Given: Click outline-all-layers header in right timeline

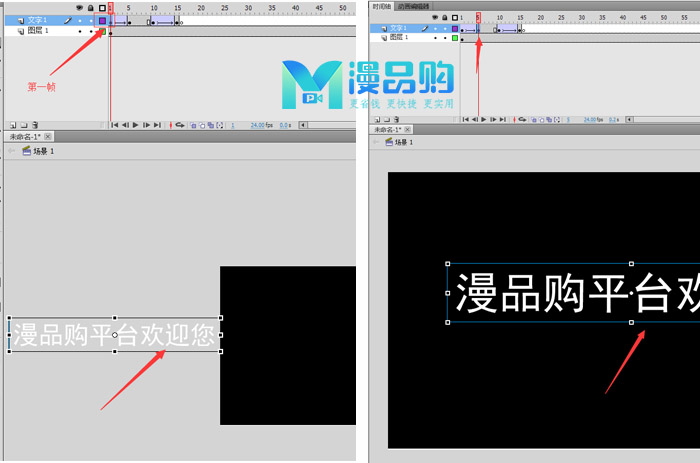Looking at the screenshot, I should point(455,17).
